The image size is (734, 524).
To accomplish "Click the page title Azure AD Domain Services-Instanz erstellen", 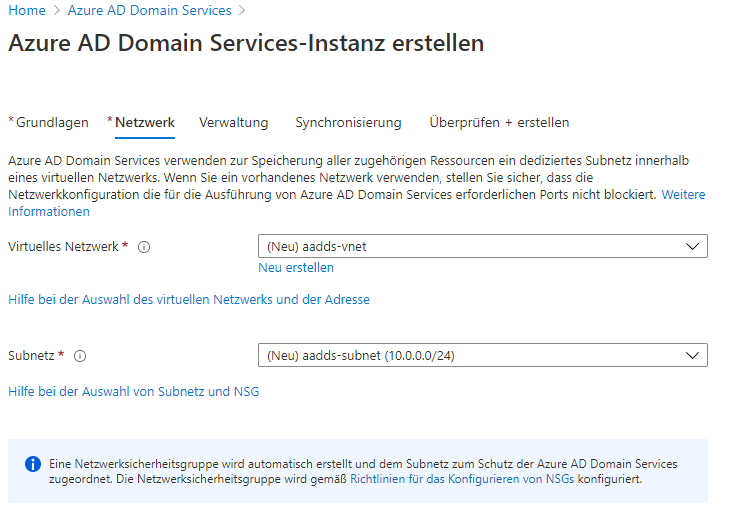I will (246, 43).
